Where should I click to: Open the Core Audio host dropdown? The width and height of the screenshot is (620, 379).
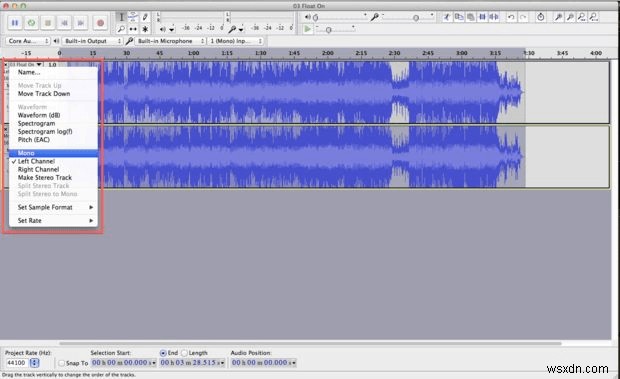tap(28, 41)
